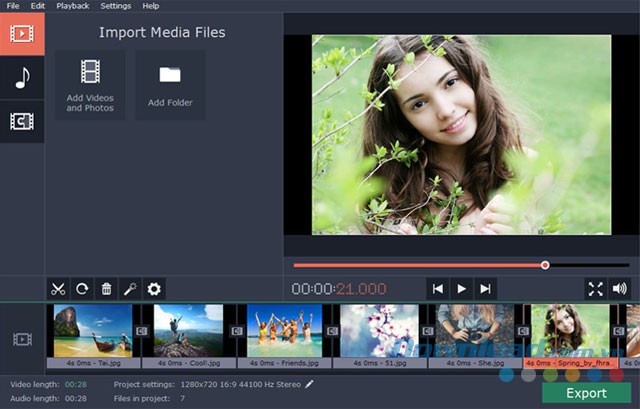Click the Add Folder button
This screenshot has height=409, width=640.
[x=170, y=85]
